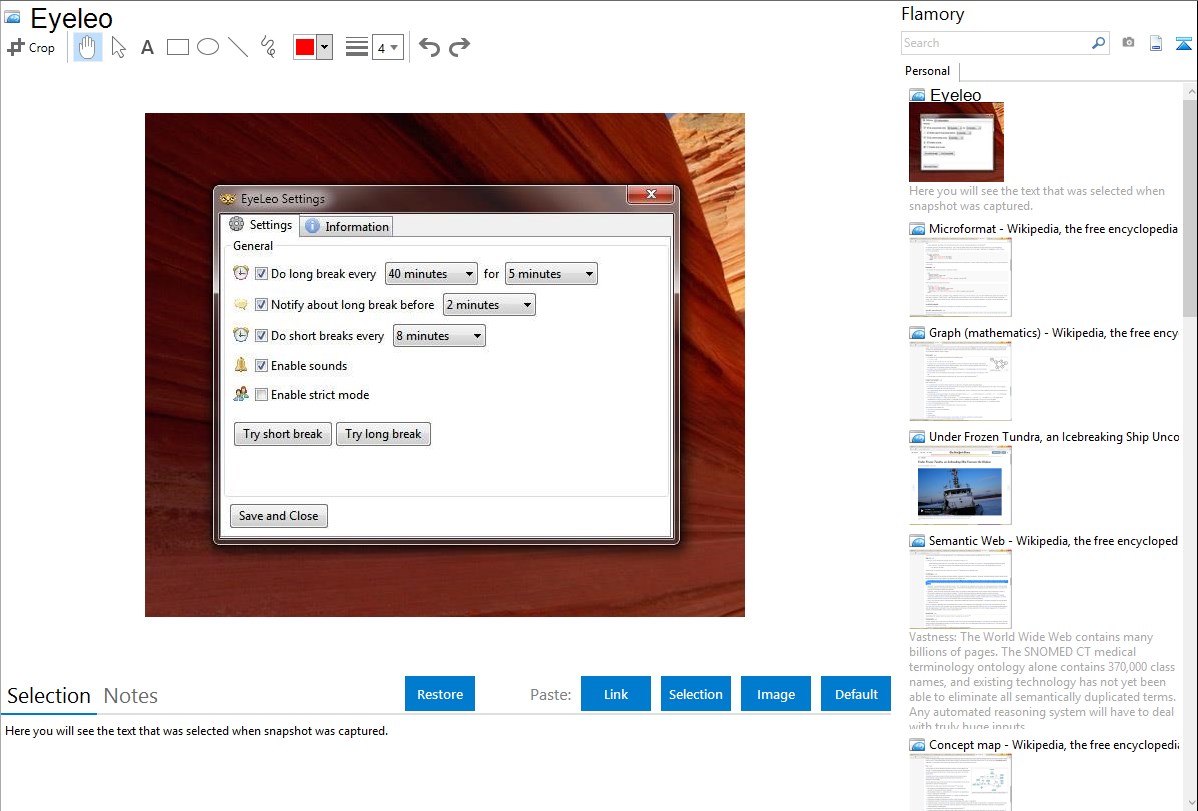Click the gear icon on Settings tab
The height and width of the screenshot is (811, 1198).
237,224
